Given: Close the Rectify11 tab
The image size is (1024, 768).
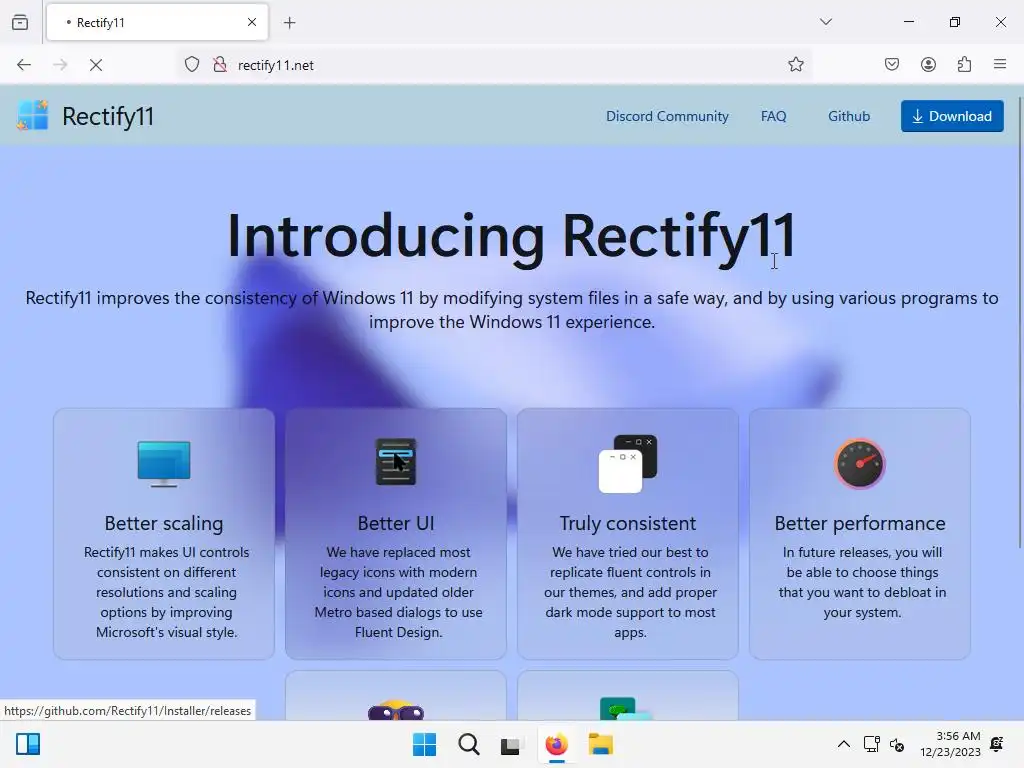Looking at the screenshot, I should point(252,22).
